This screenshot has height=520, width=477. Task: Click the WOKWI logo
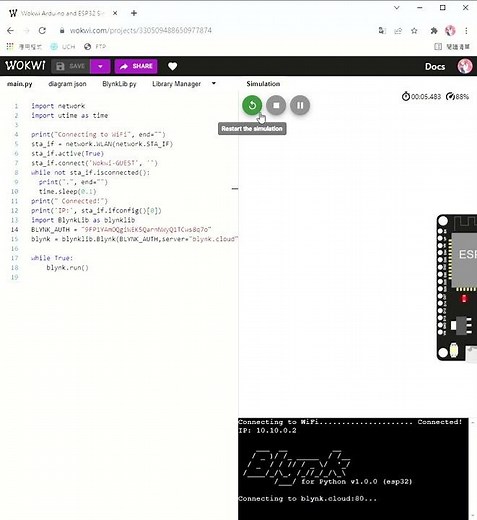pos(25,66)
